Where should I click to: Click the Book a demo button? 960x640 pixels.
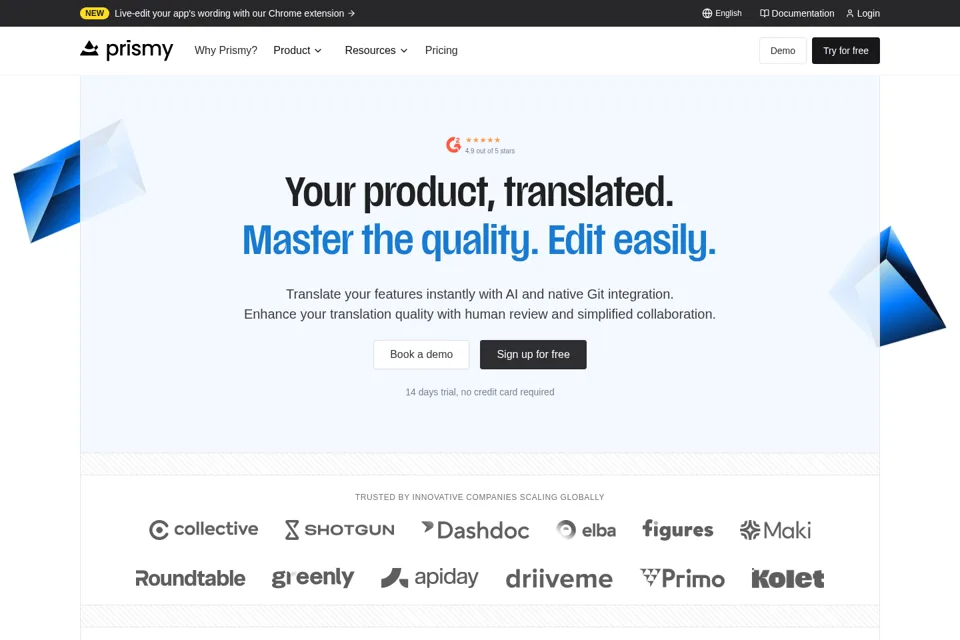point(421,355)
